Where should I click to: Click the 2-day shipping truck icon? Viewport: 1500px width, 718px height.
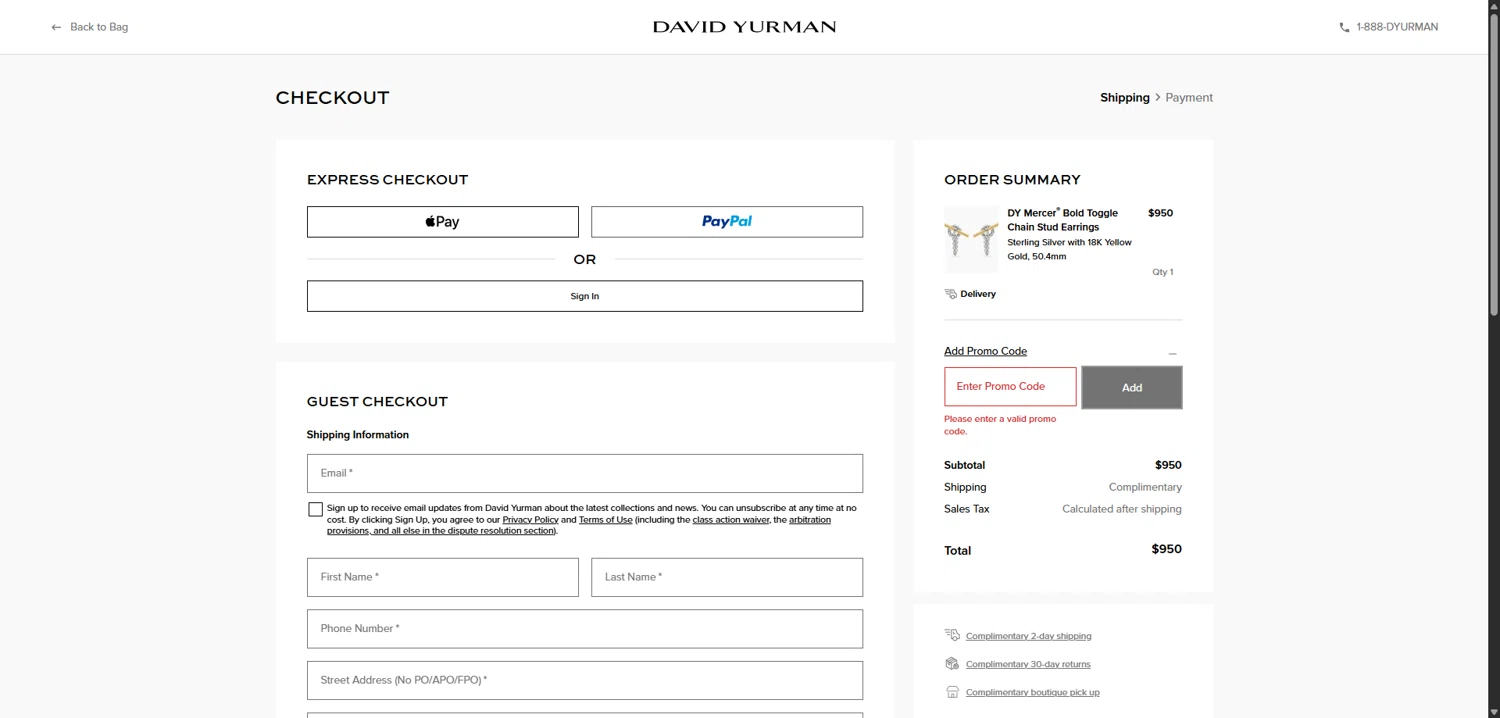(x=952, y=635)
